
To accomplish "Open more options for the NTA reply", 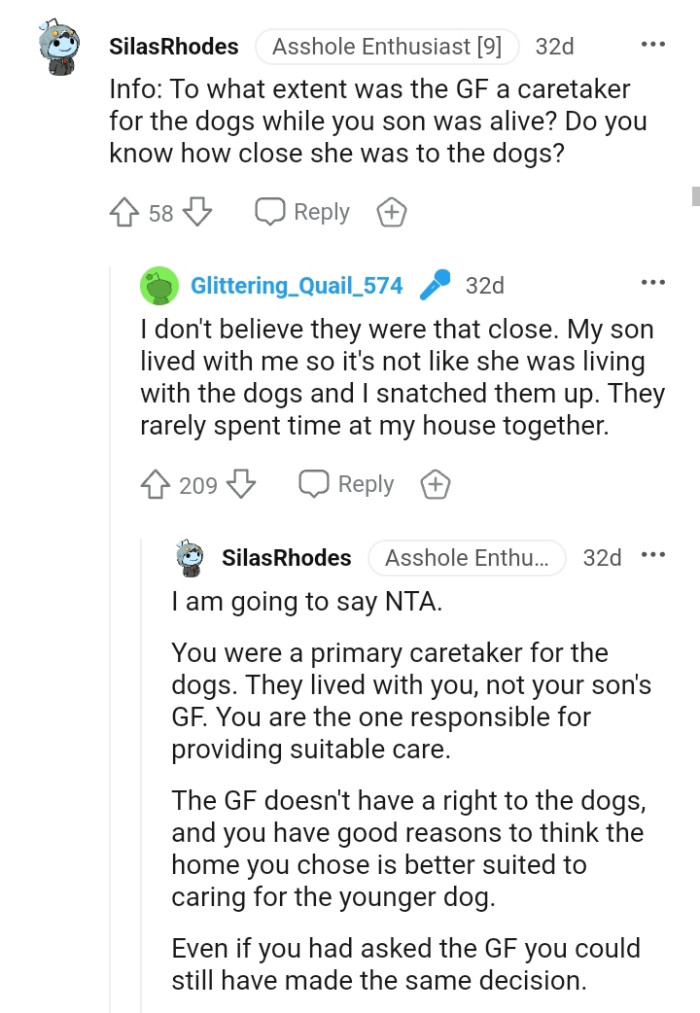I will coord(652,556).
